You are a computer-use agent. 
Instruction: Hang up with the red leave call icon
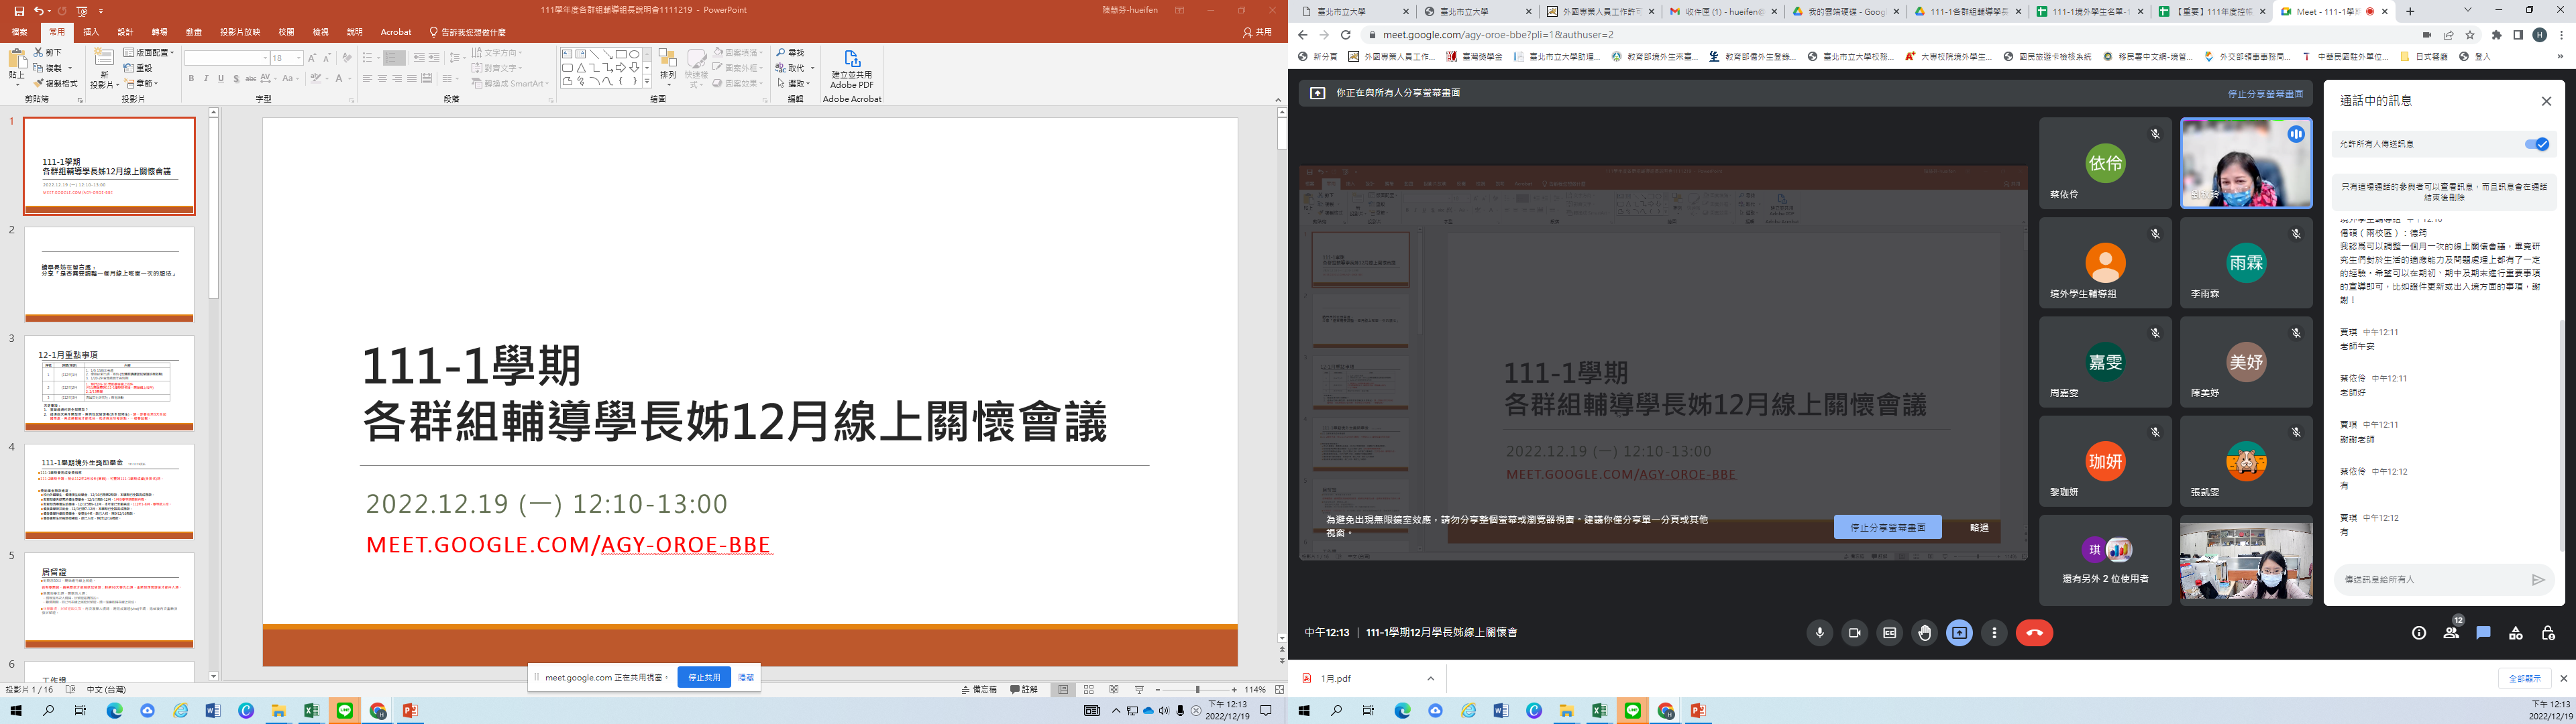click(x=2033, y=633)
